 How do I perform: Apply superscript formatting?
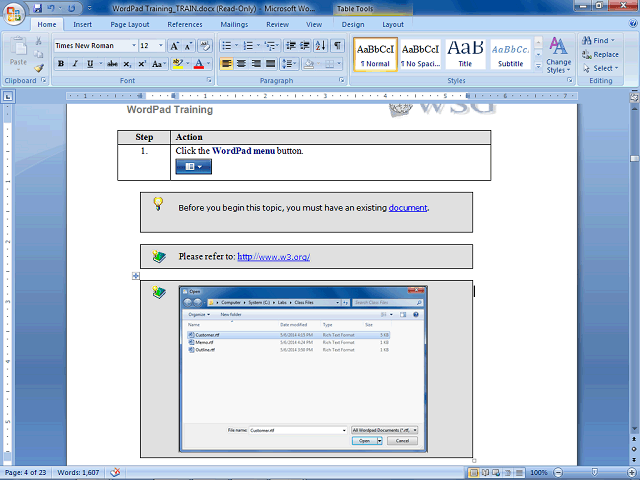click(142, 64)
